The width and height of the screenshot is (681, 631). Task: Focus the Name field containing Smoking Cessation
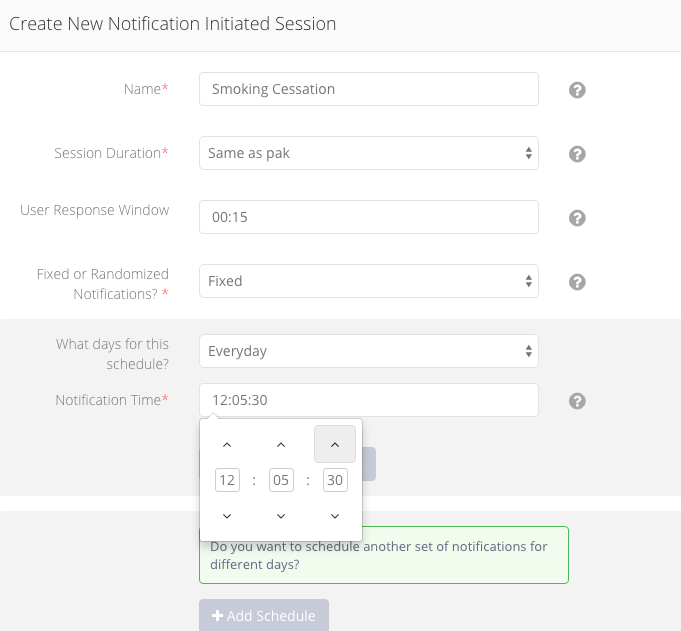point(369,89)
